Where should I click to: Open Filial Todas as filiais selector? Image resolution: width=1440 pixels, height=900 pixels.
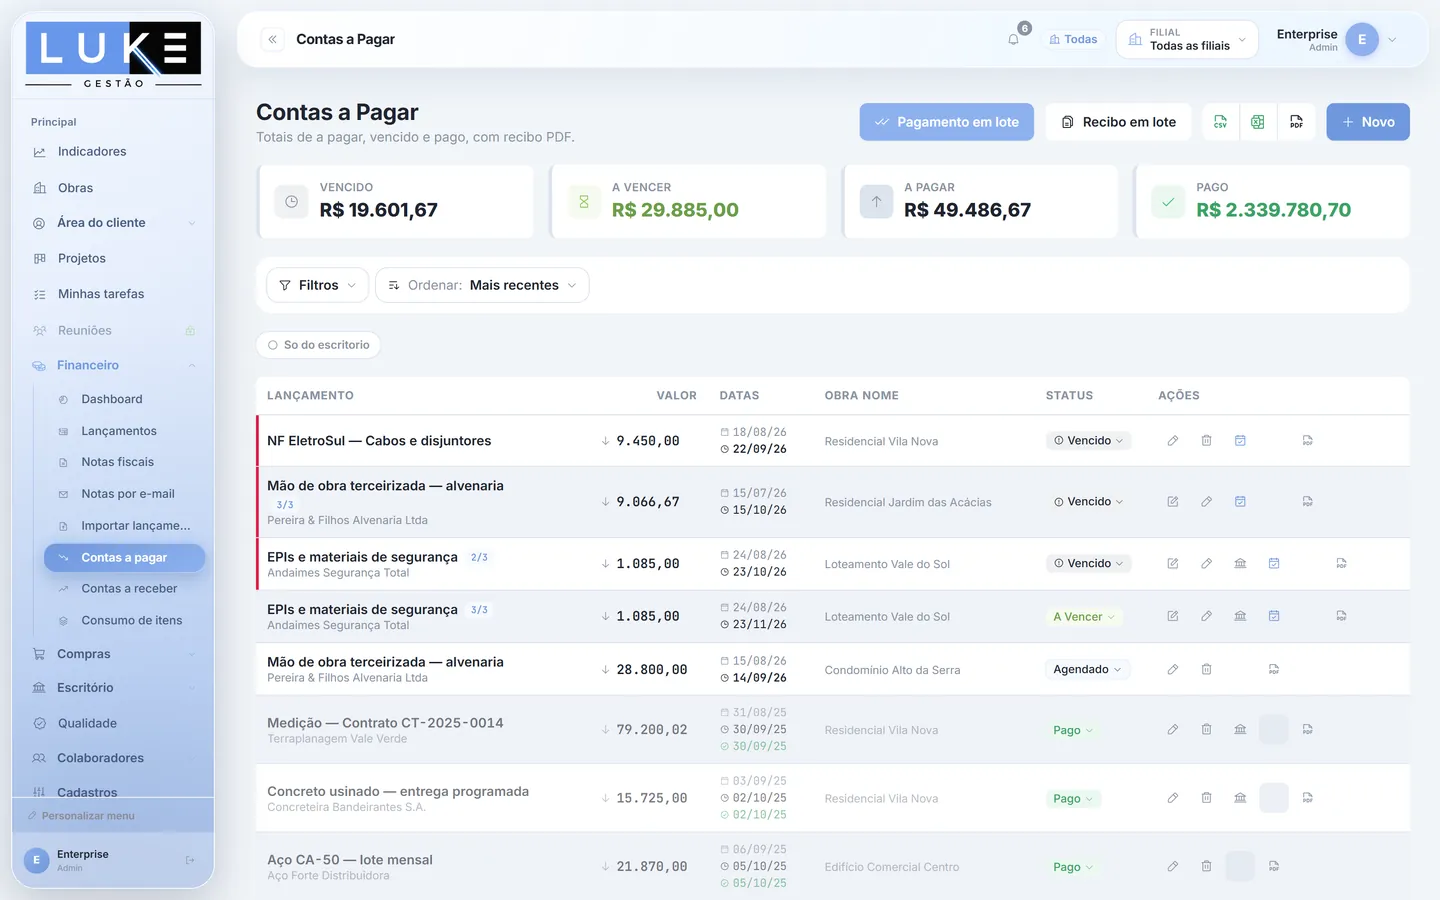click(x=1186, y=40)
